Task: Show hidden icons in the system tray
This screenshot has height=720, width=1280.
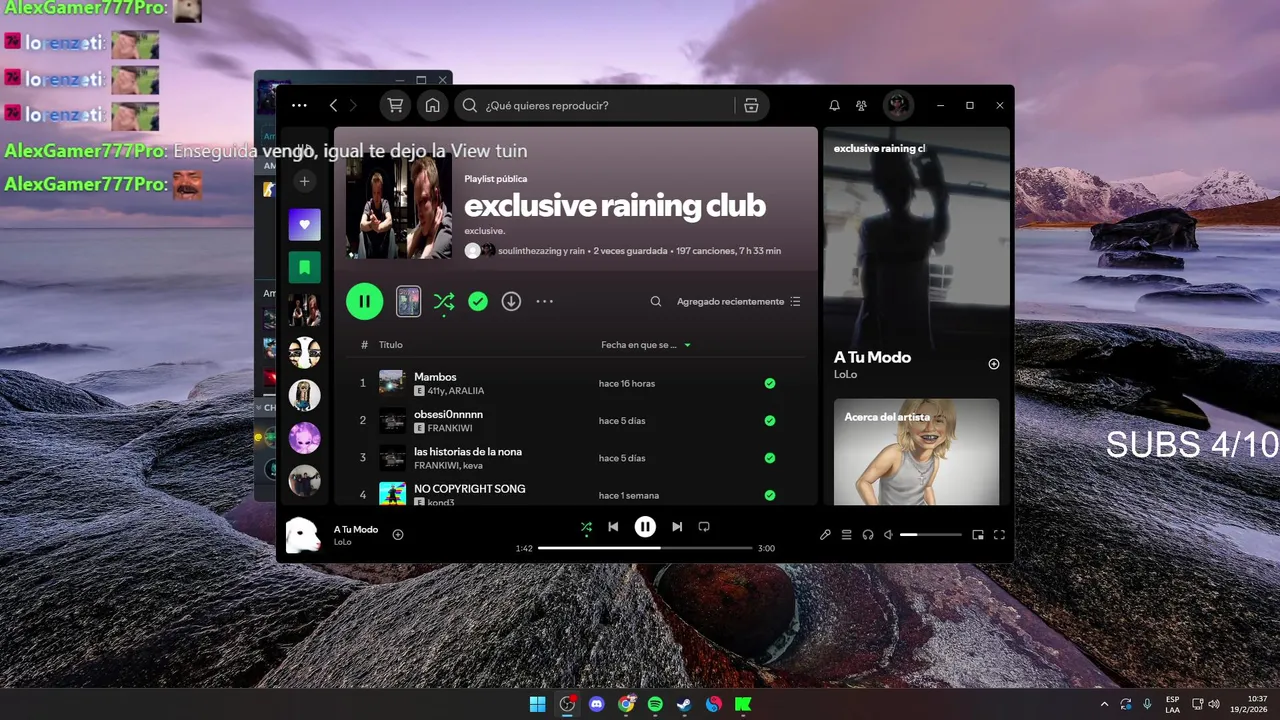Action: (x=1104, y=704)
